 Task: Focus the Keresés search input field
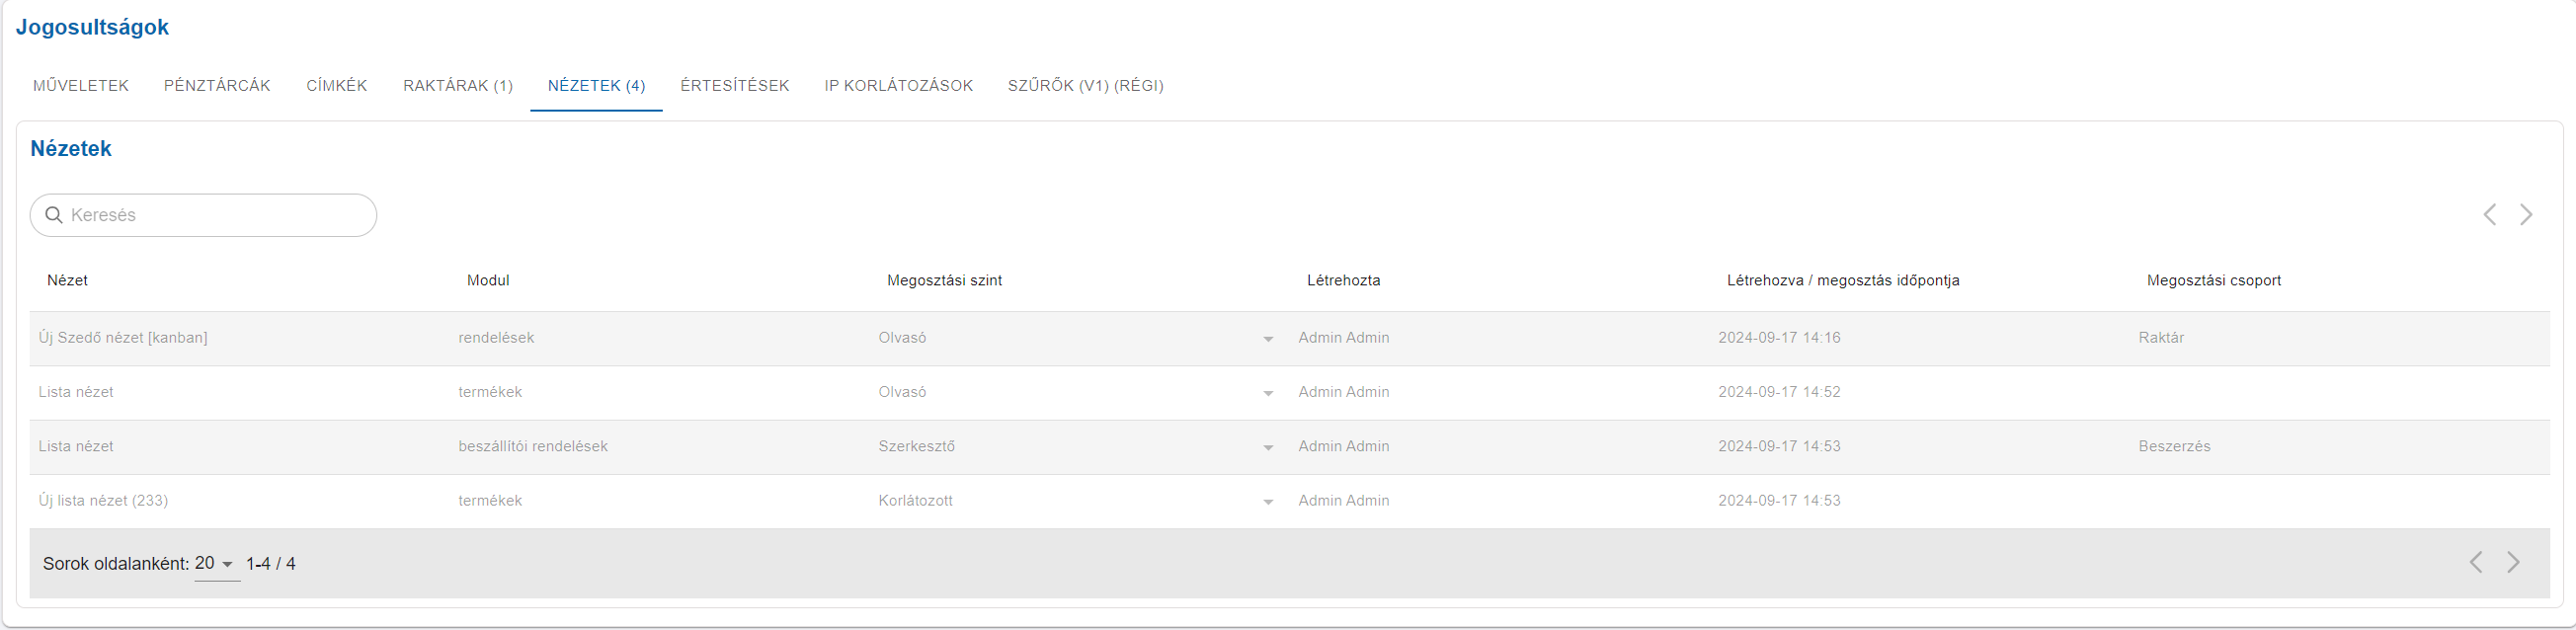[203, 215]
